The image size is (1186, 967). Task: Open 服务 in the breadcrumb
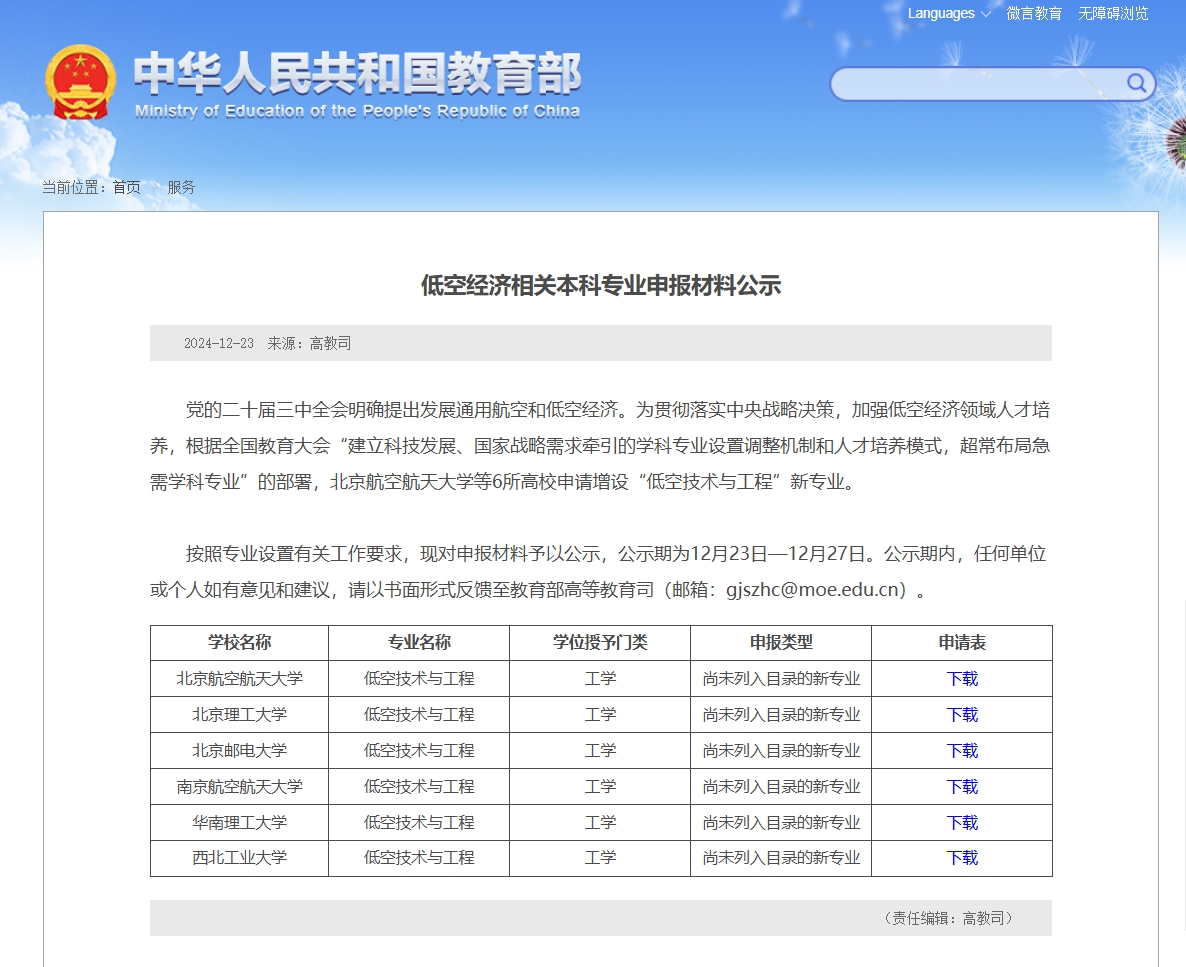[181, 187]
